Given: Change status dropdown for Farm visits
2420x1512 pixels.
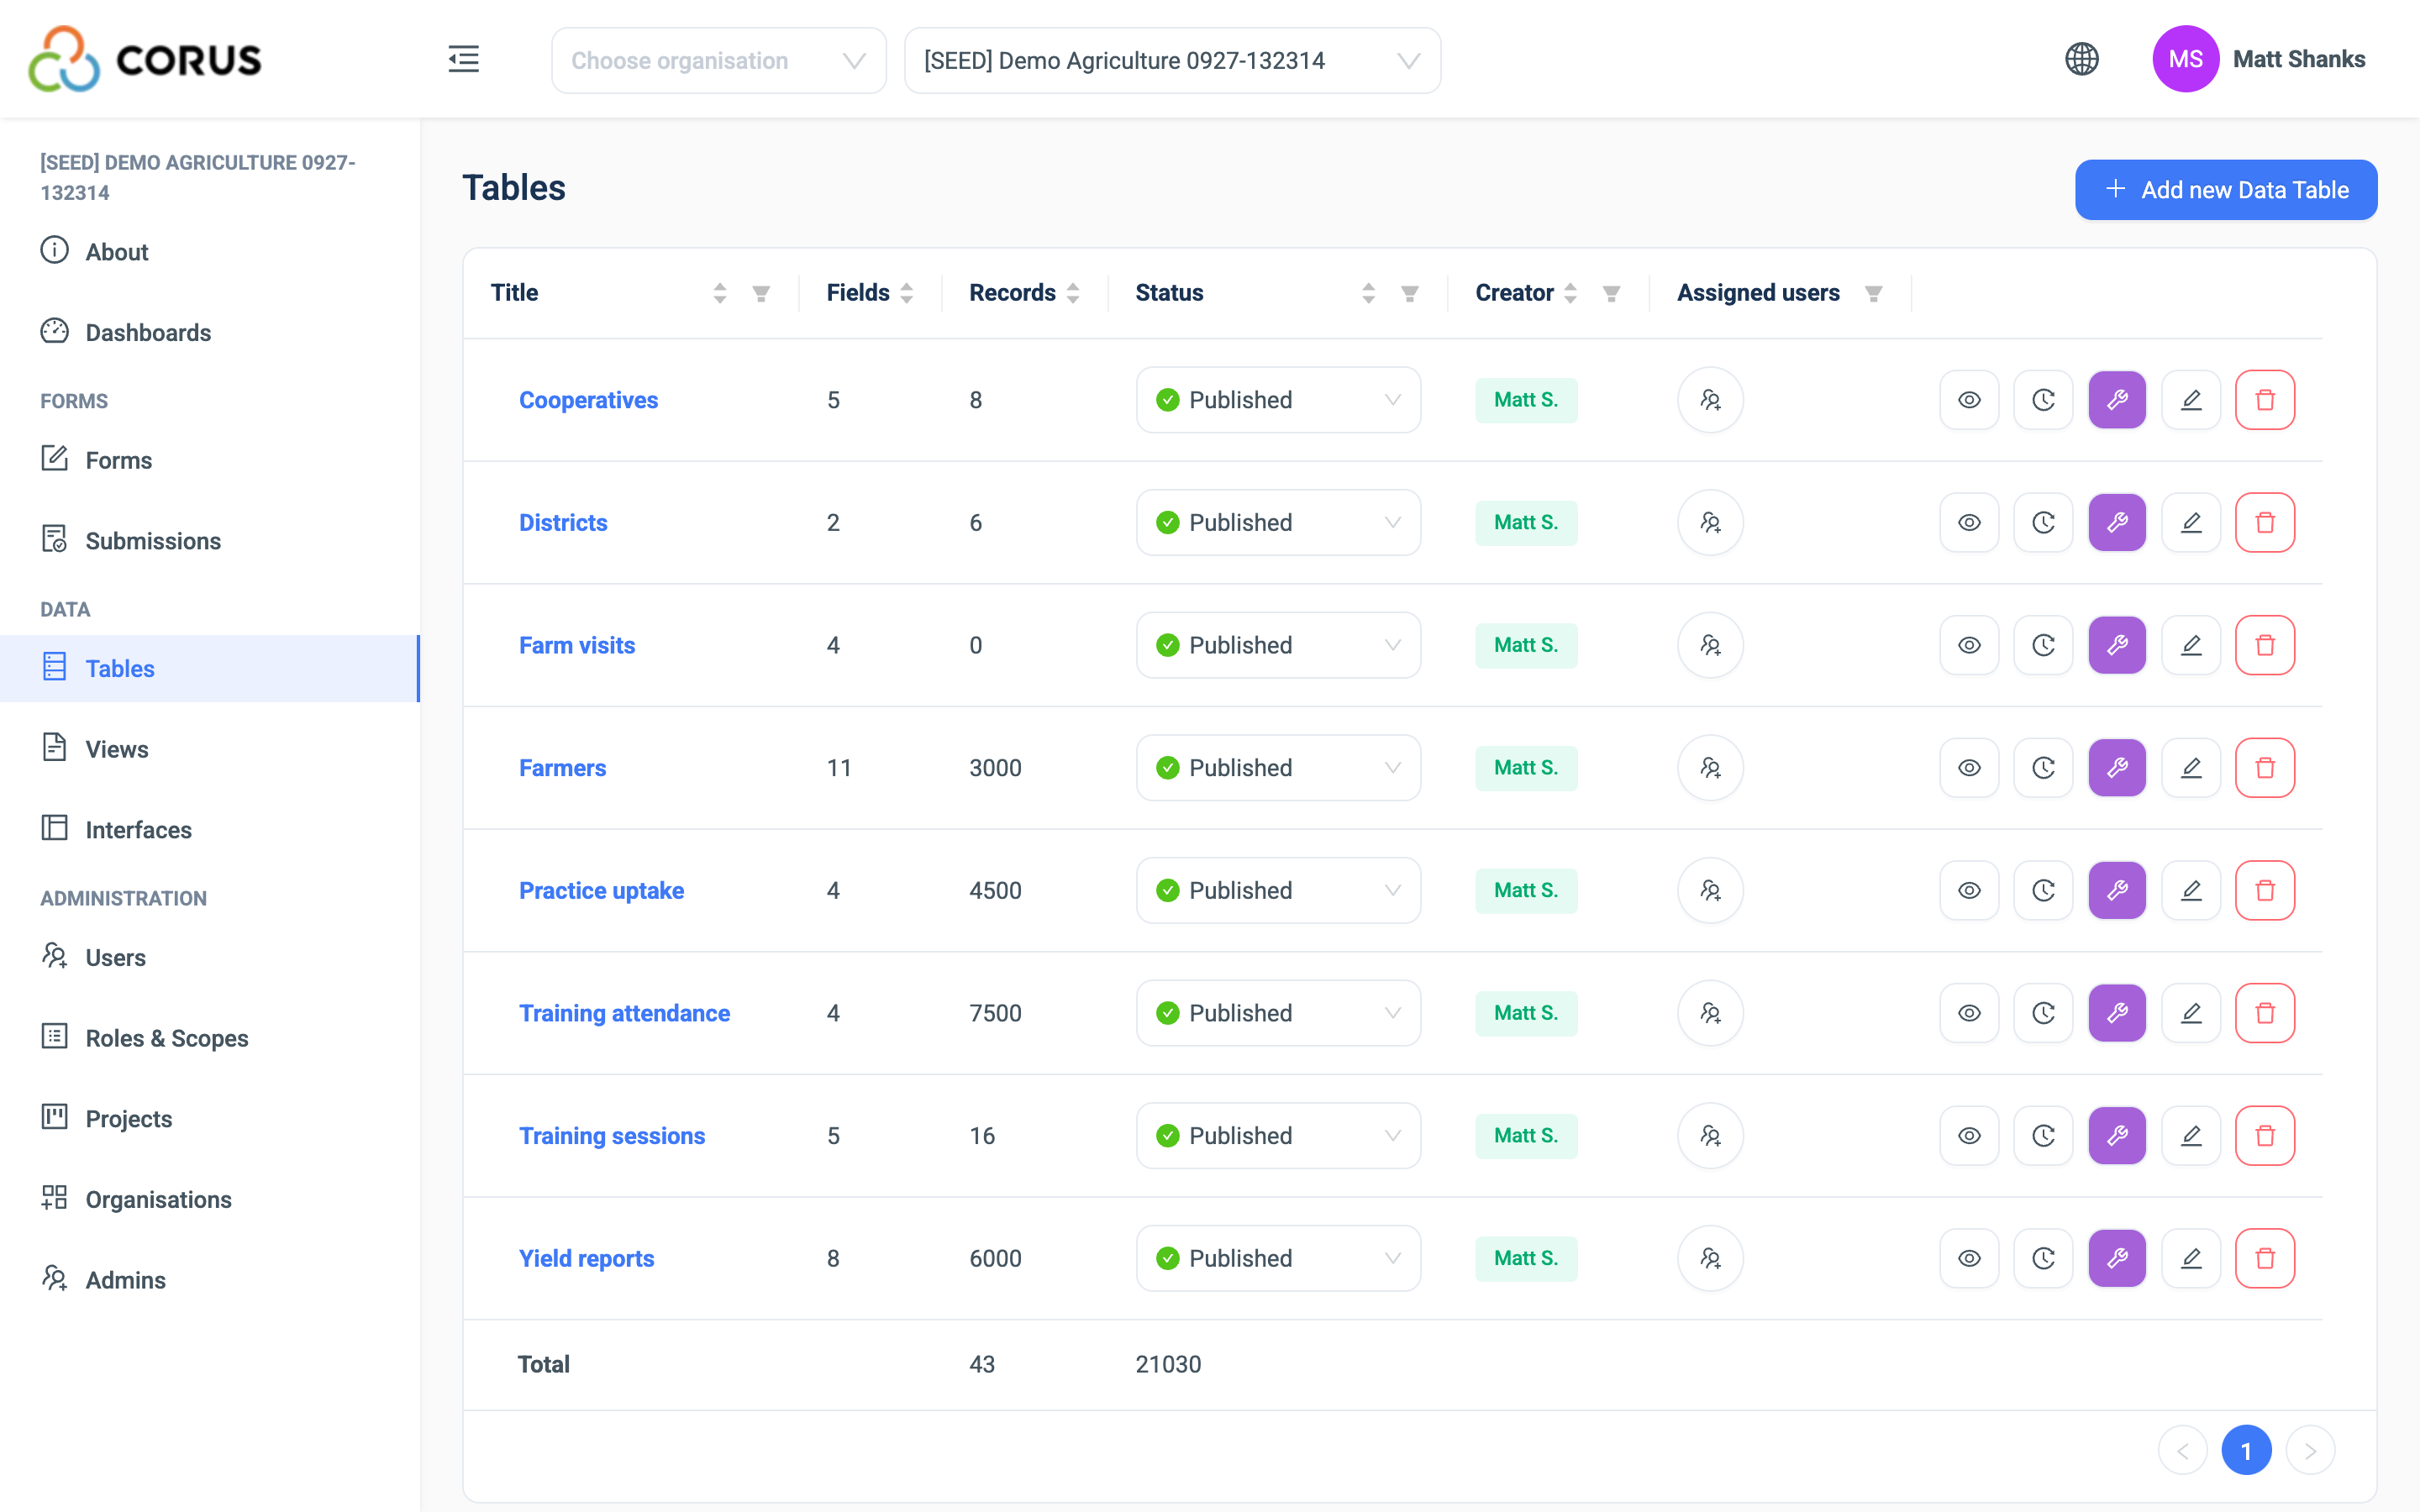Looking at the screenshot, I should tap(1278, 646).
